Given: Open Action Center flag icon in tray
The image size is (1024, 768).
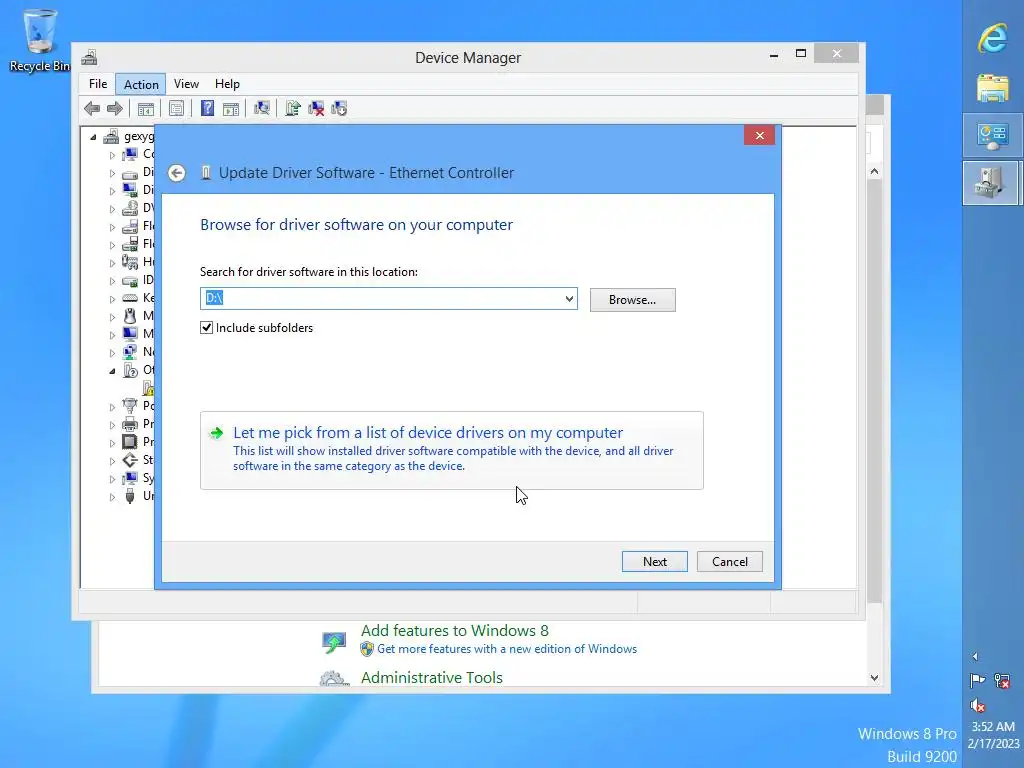Looking at the screenshot, I should click(977, 681).
